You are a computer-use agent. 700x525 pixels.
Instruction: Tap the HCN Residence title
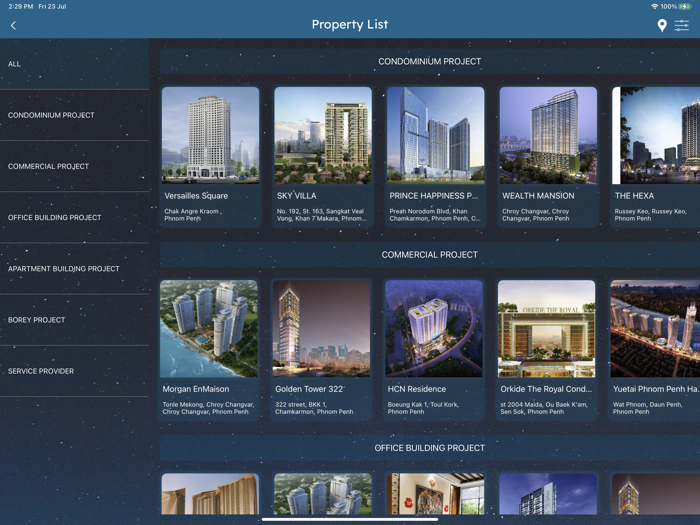417,389
